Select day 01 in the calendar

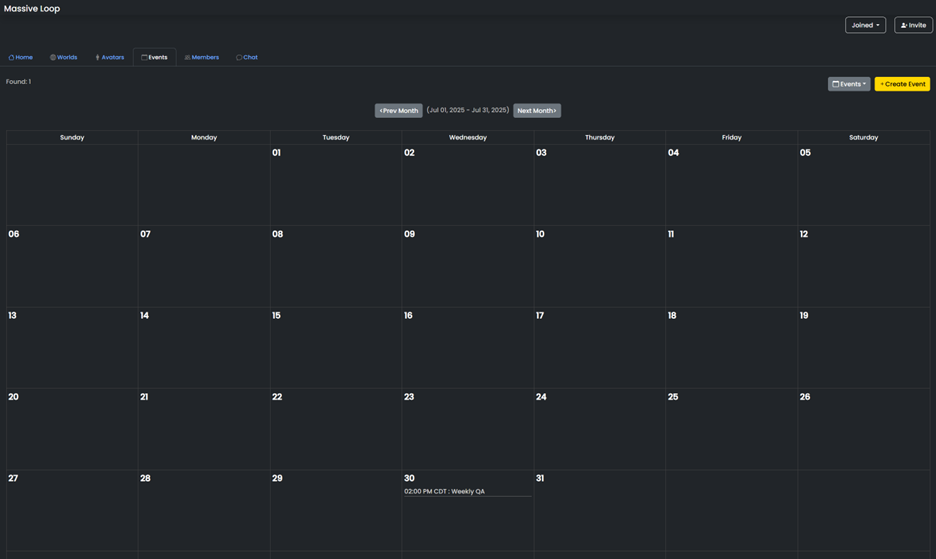point(336,185)
